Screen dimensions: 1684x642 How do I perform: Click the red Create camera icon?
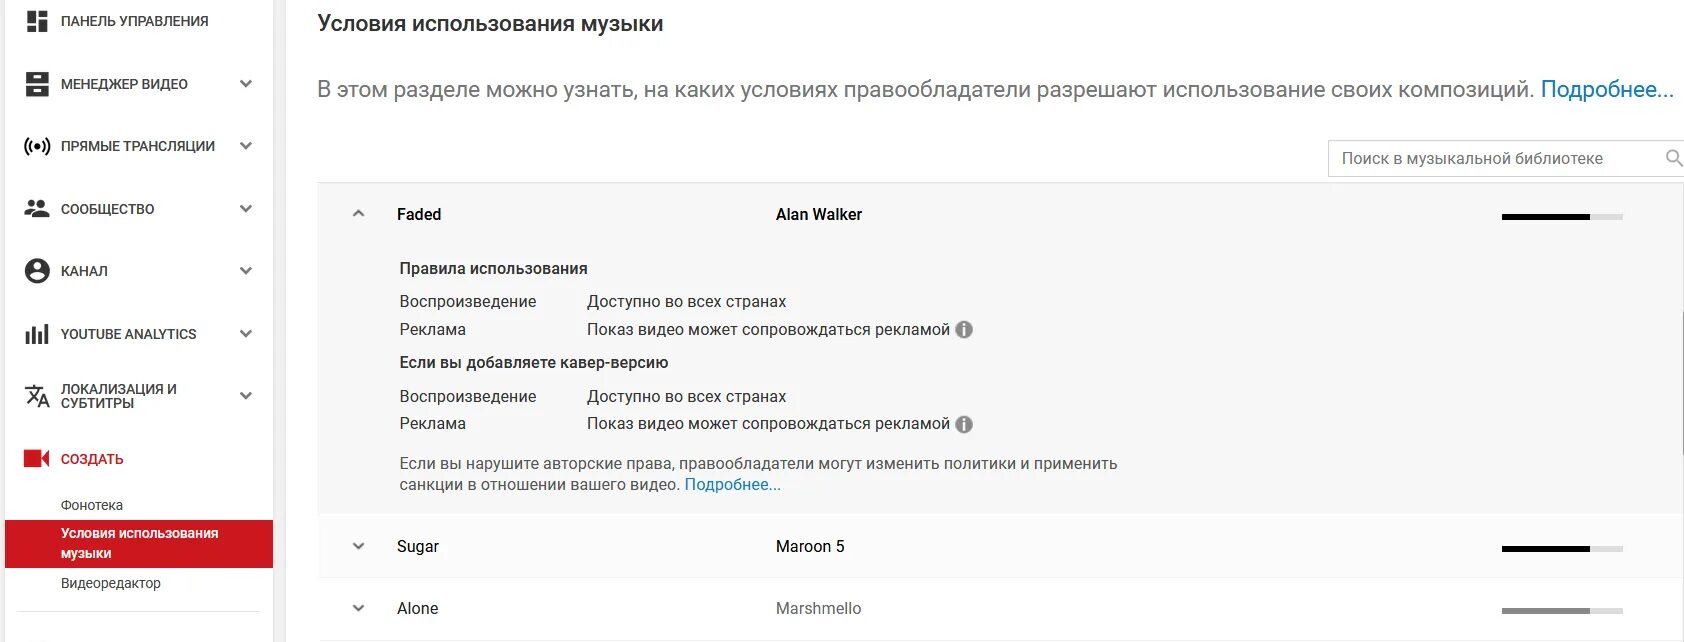click(37, 458)
